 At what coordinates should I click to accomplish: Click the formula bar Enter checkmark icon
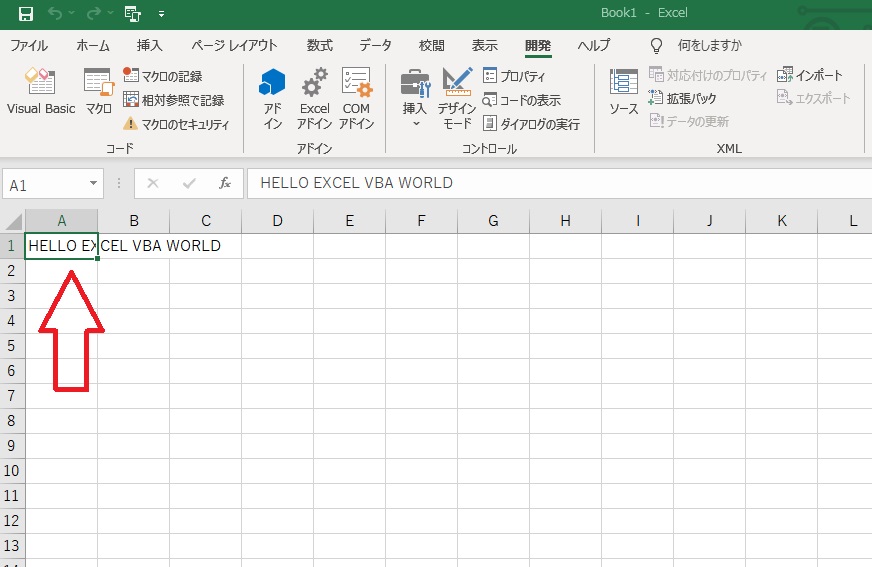(x=189, y=183)
